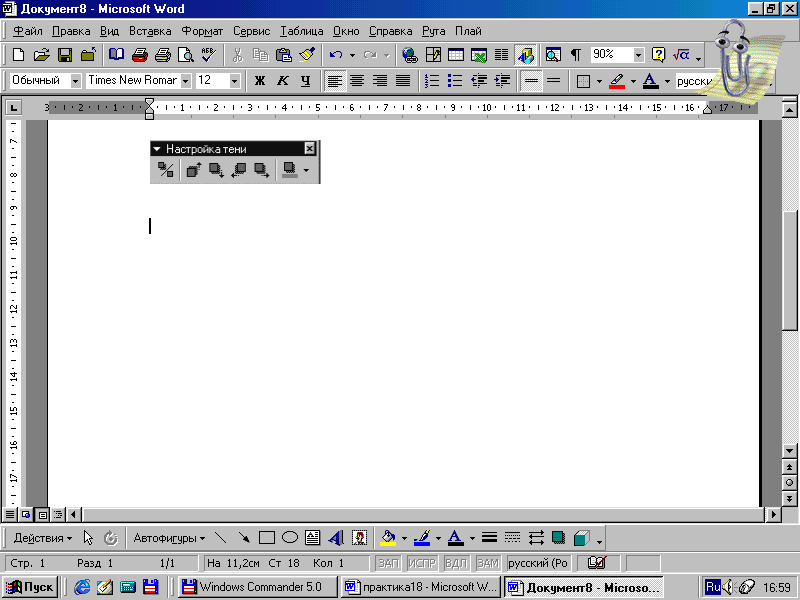This screenshot has width=800, height=600.
Task: Open a file with the folder icon
Action: pos(41,55)
